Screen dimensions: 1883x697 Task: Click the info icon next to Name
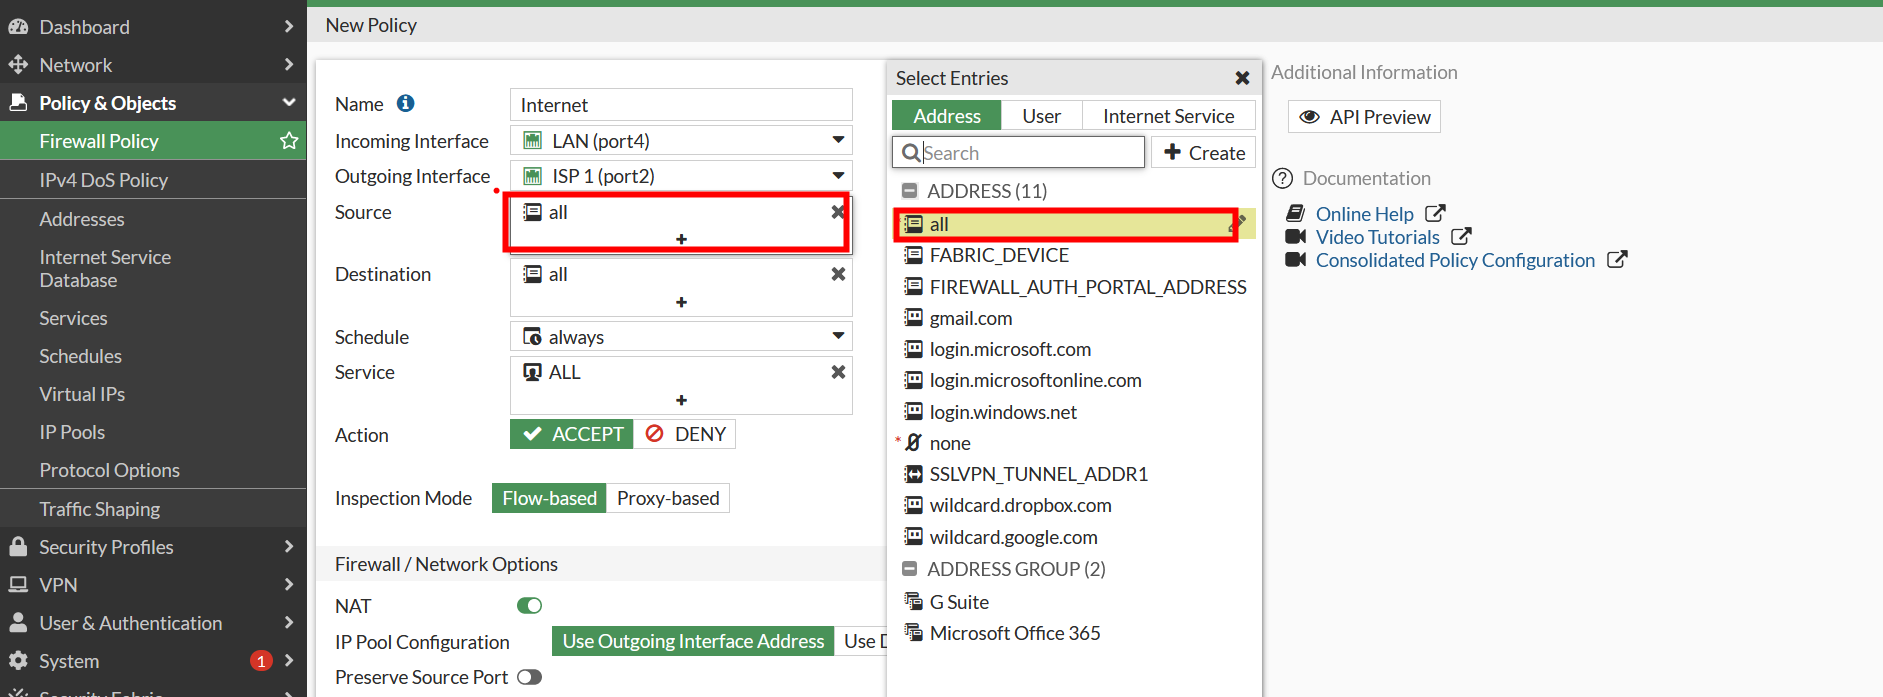tap(405, 103)
